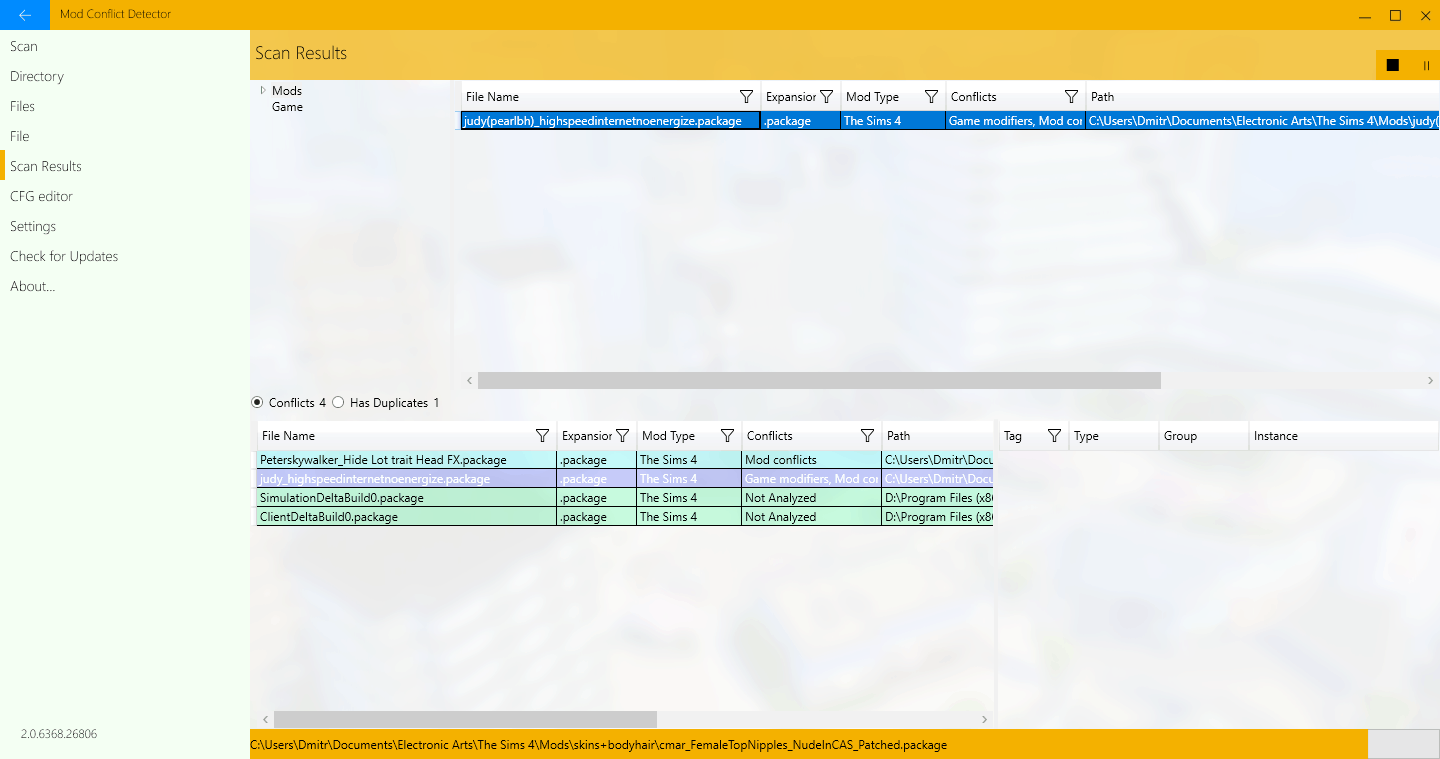1440x759 pixels.
Task: Click the back arrow in title bar
Action: [x=24, y=15]
